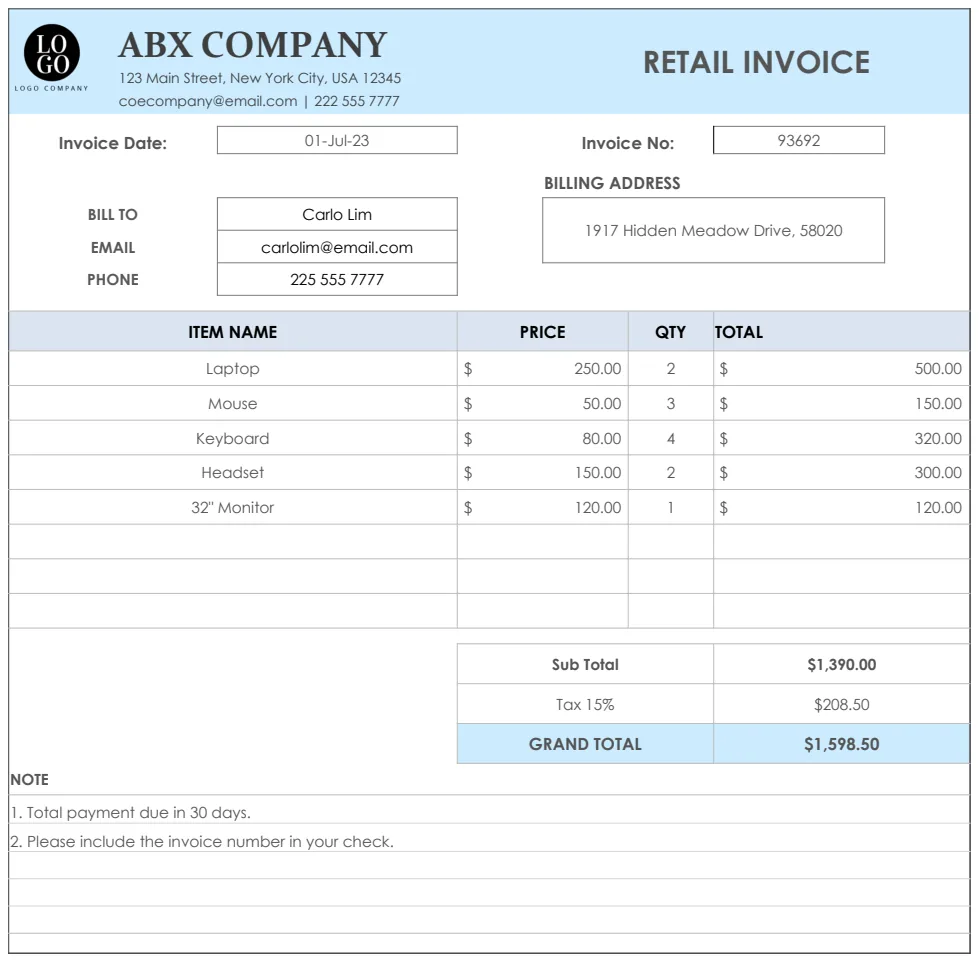979x962 pixels.
Task: Click the GRAND TOTAL label
Action: [x=585, y=744]
